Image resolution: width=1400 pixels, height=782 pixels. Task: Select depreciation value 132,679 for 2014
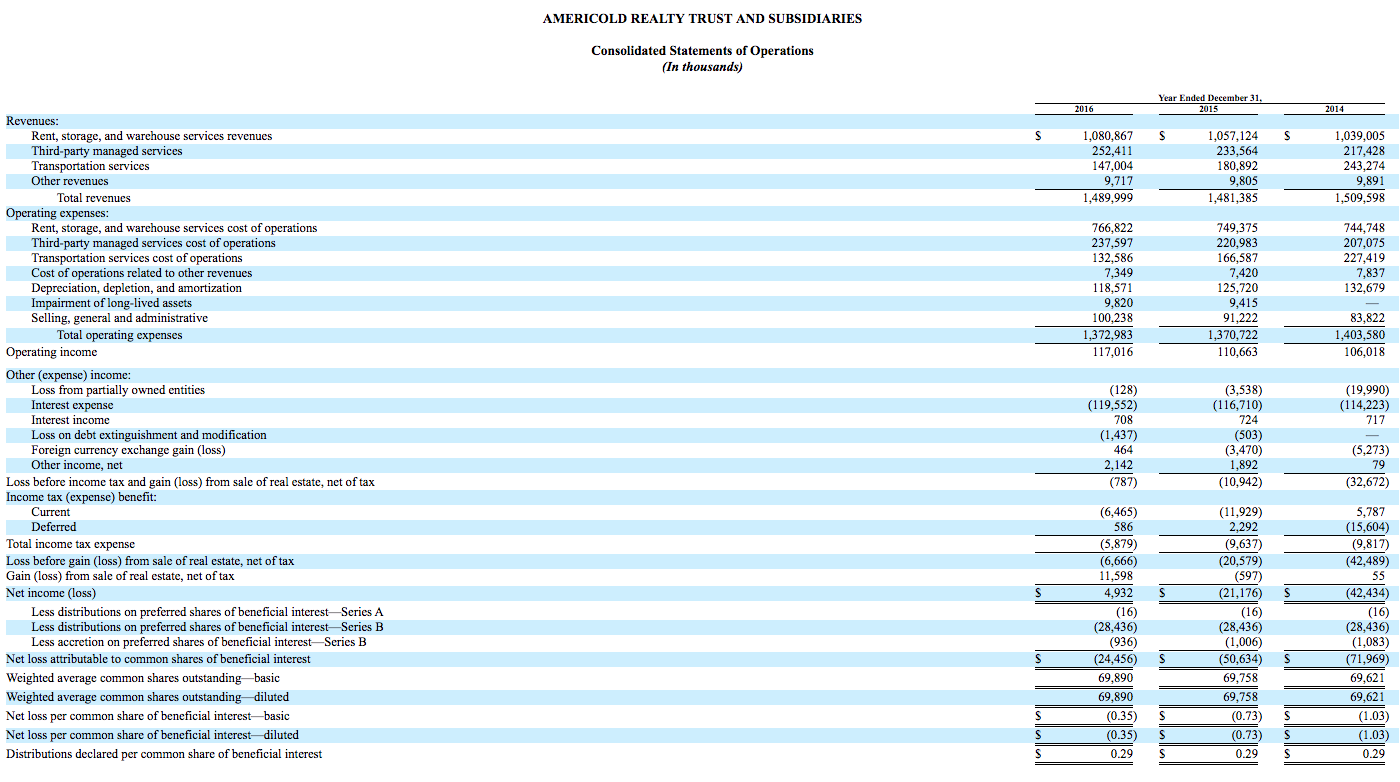1364,288
